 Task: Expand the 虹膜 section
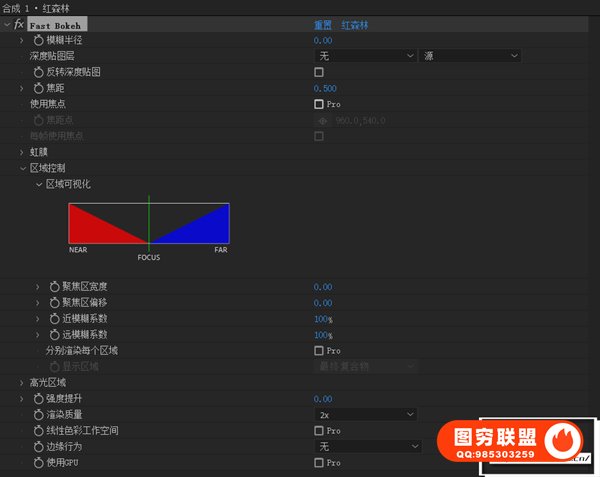21,152
